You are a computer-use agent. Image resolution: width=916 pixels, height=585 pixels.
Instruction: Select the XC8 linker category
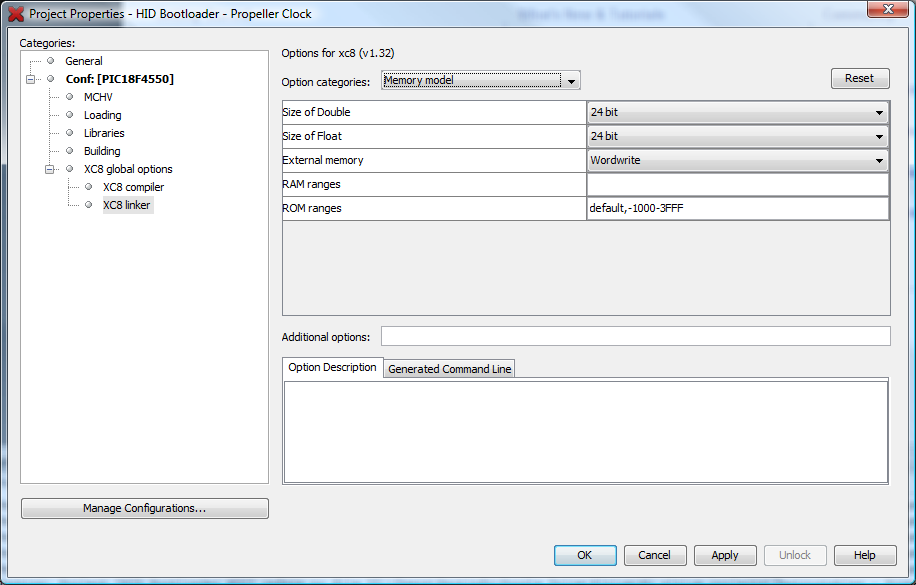(x=126, y=205)
